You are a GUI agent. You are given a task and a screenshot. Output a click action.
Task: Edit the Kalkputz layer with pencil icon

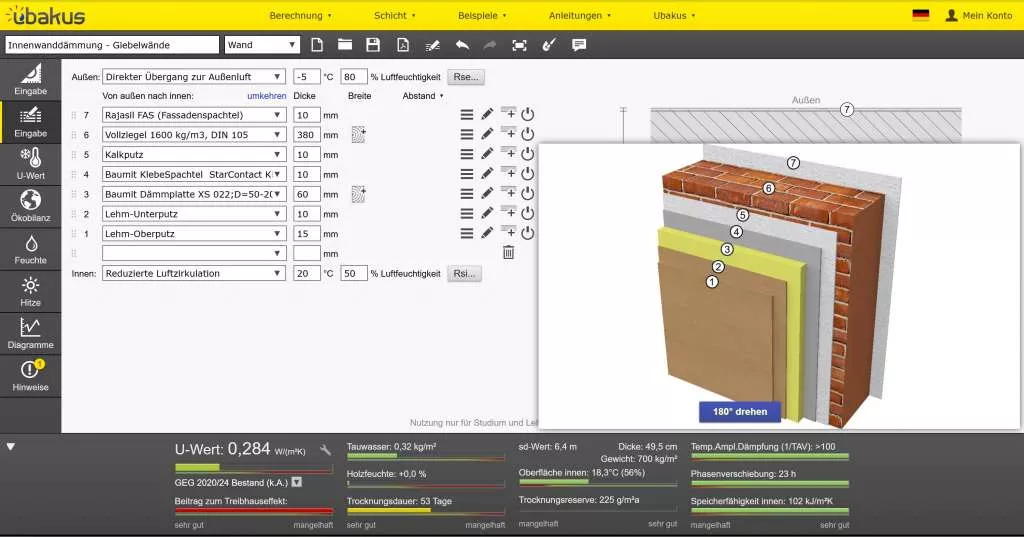click(487, 154)
